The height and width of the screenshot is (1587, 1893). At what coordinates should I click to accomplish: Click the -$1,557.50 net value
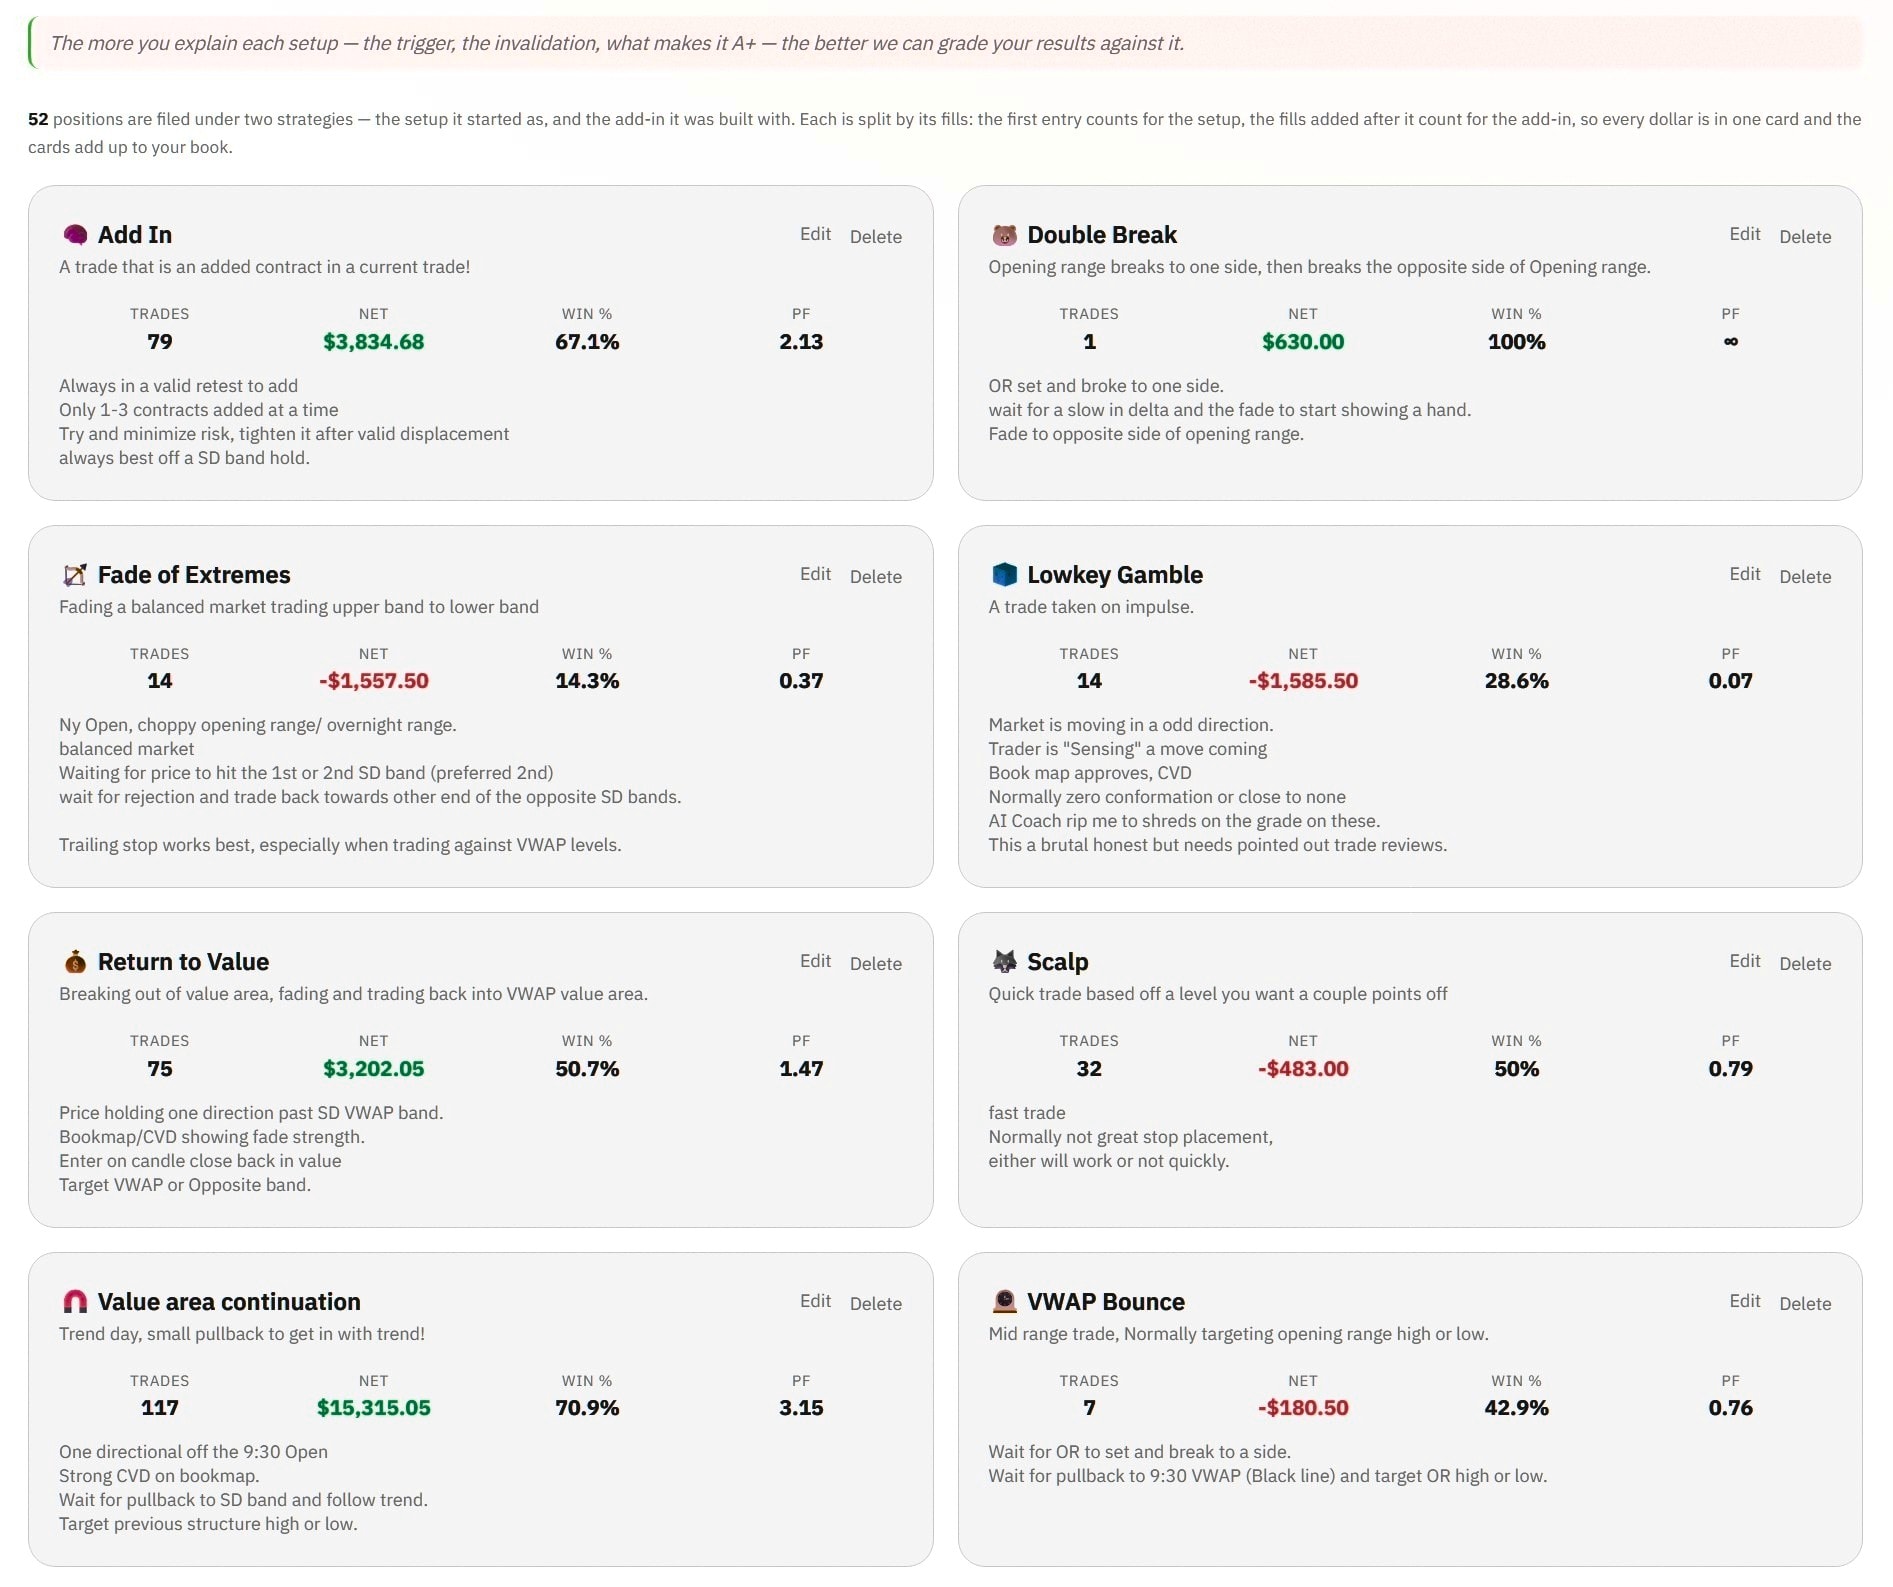point(374,681)
